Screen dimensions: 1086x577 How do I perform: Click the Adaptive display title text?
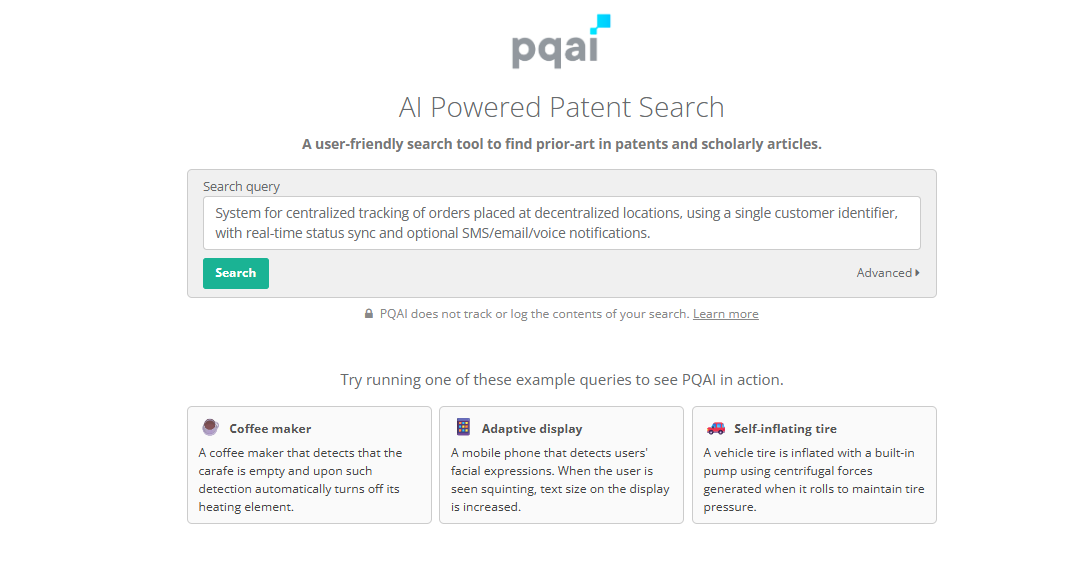[532, 429]
